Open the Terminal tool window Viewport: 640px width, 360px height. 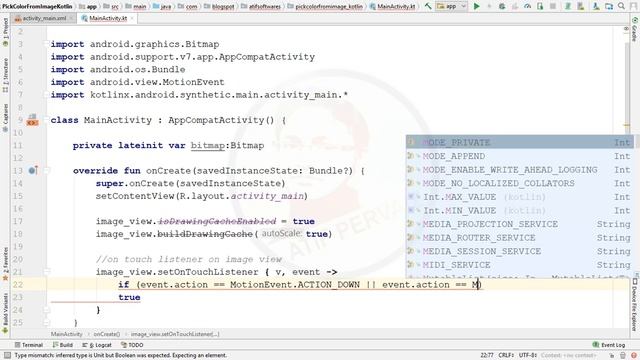click(x=29, y=345)
